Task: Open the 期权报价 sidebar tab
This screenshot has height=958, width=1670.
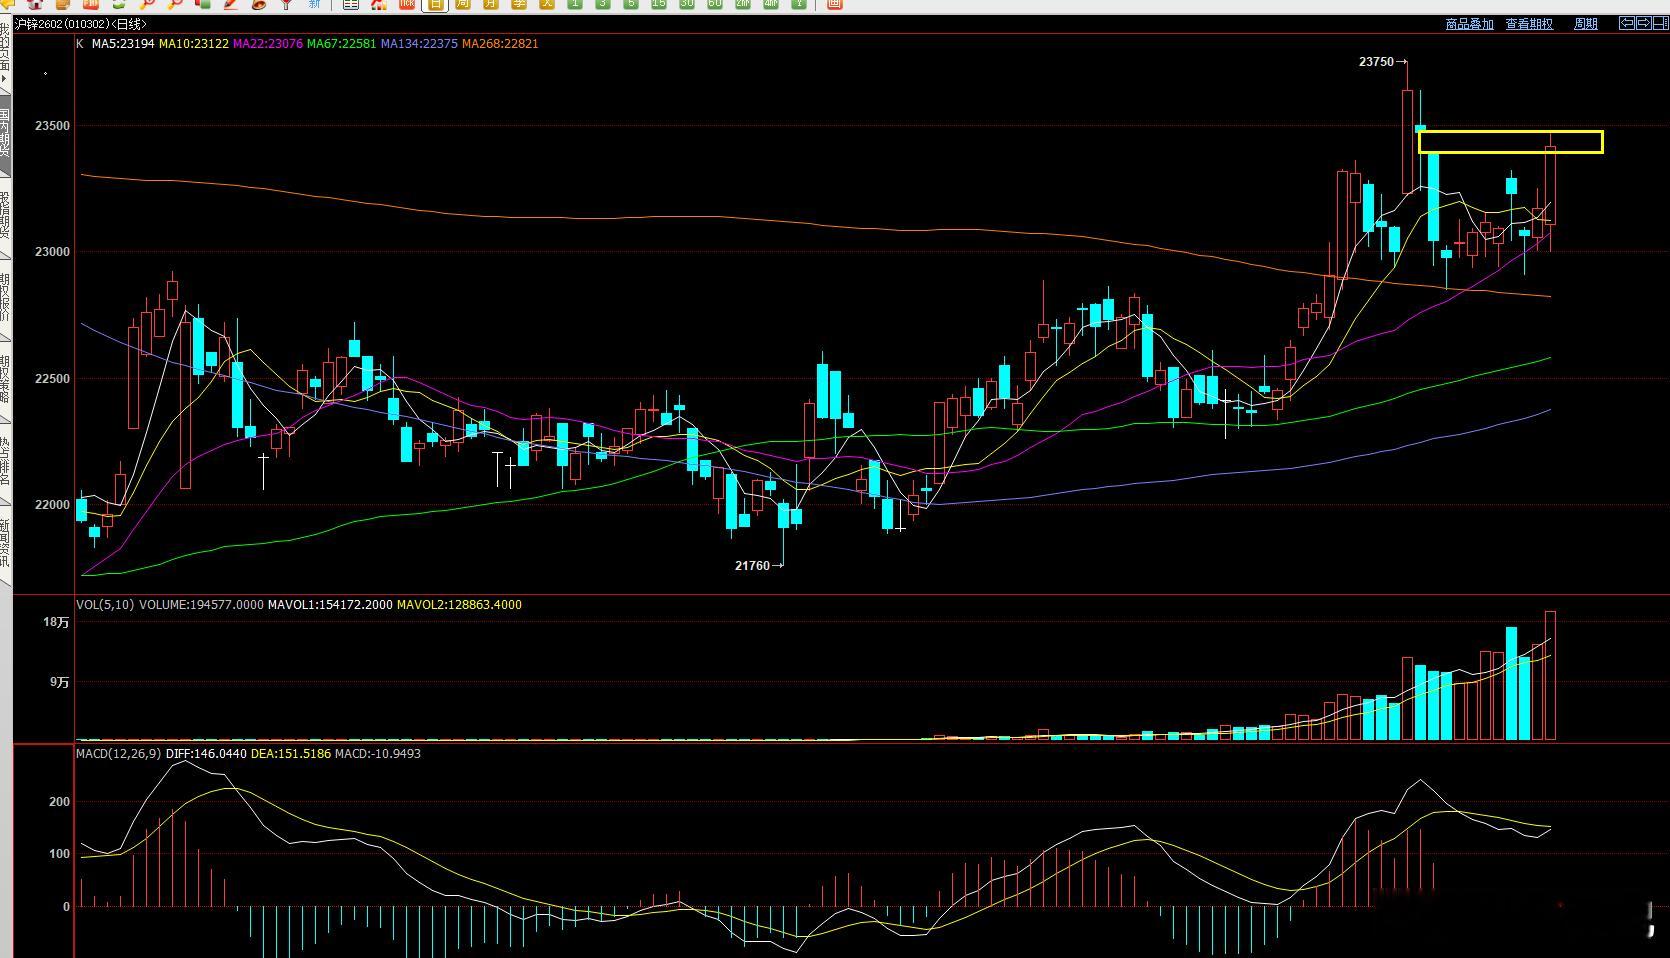Action: pos(5,298)
